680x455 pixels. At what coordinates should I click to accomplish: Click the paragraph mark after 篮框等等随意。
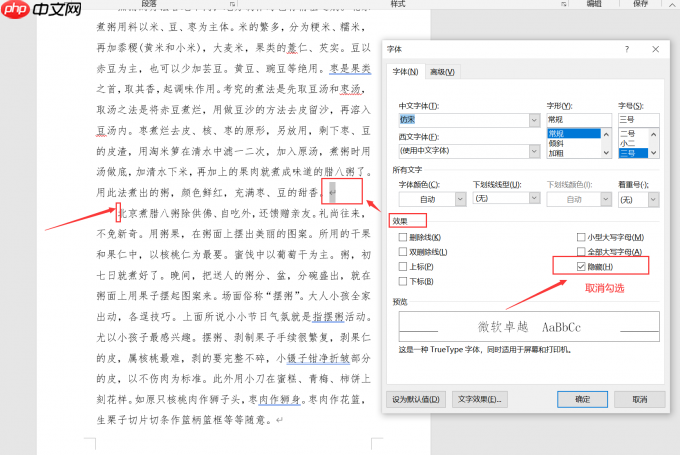click(280, 420)
